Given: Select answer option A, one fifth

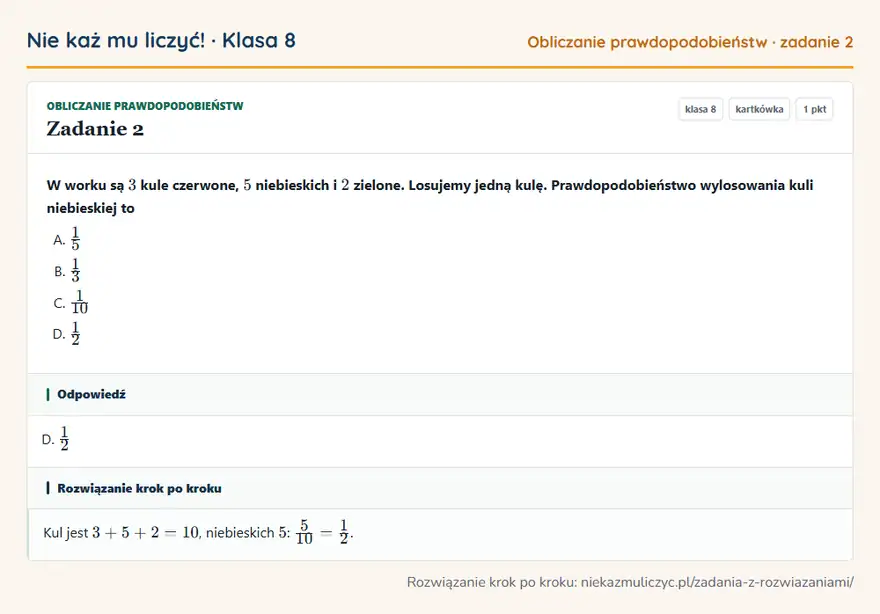Looking at the screenshot, I should (67, 239).
